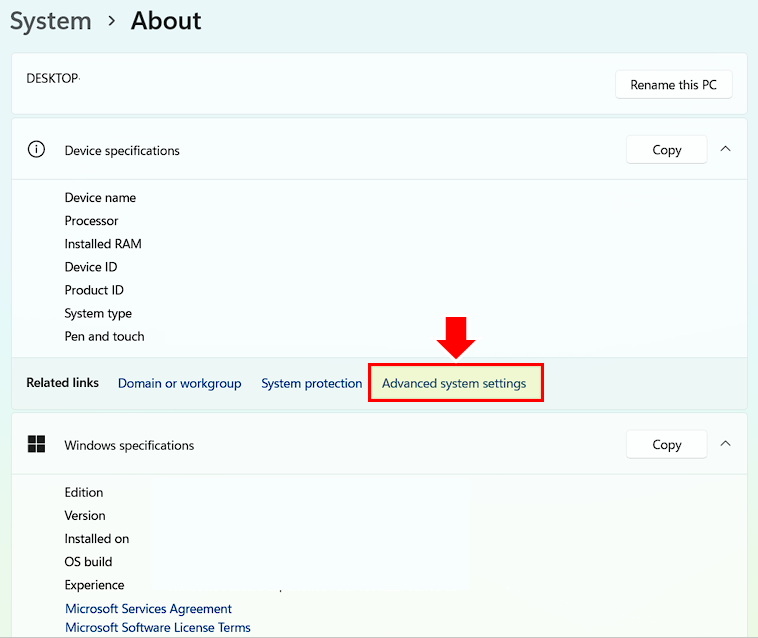
Task: Go back to System in breadcrumb
Action: pyautogui.click(x=51, y=21)
